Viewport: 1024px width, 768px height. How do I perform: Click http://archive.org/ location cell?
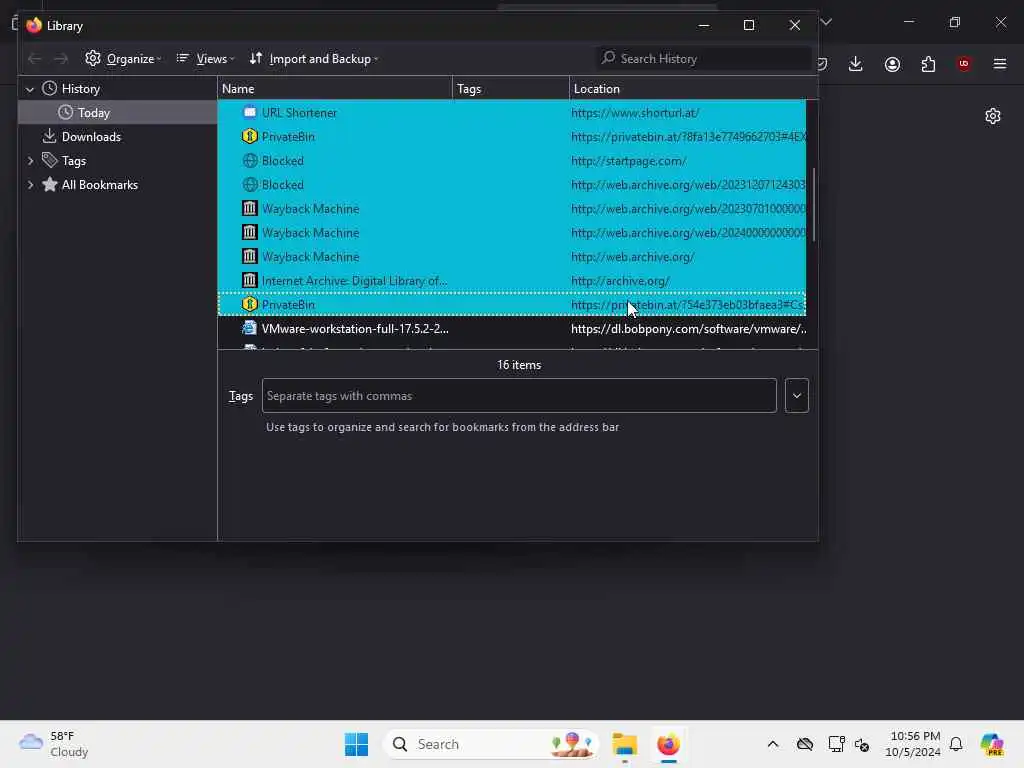(620, 281)
